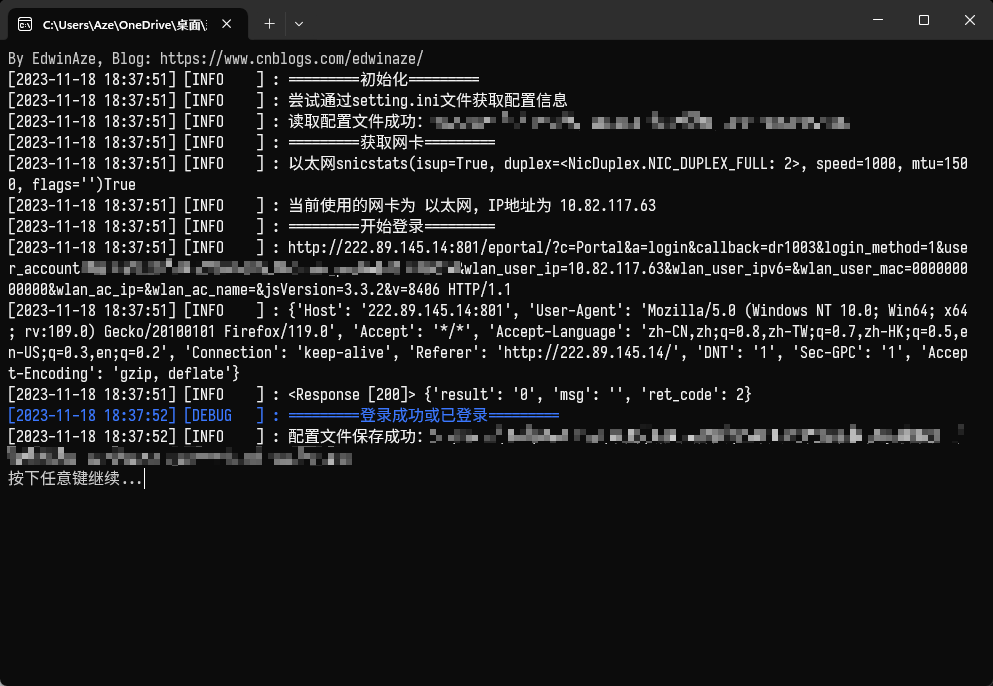Screen dimensions: 993x686
Task: Click the 获取网卡 section header line
Action: 383,142
